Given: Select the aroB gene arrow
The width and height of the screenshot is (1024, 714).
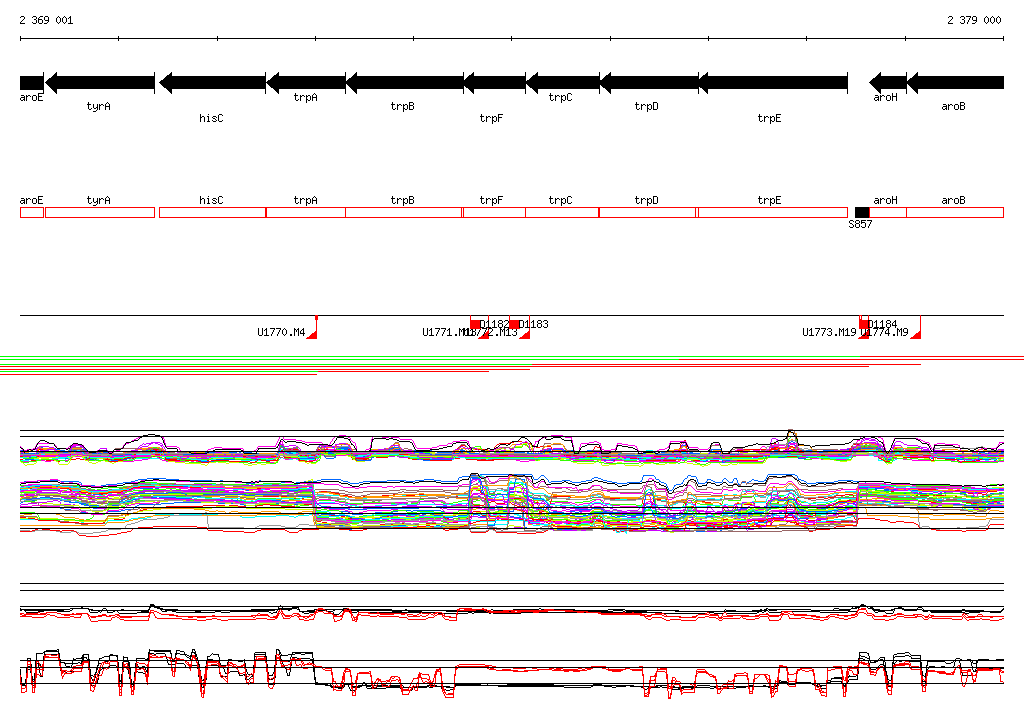Looking at the screenshot, I should point(955,82).
